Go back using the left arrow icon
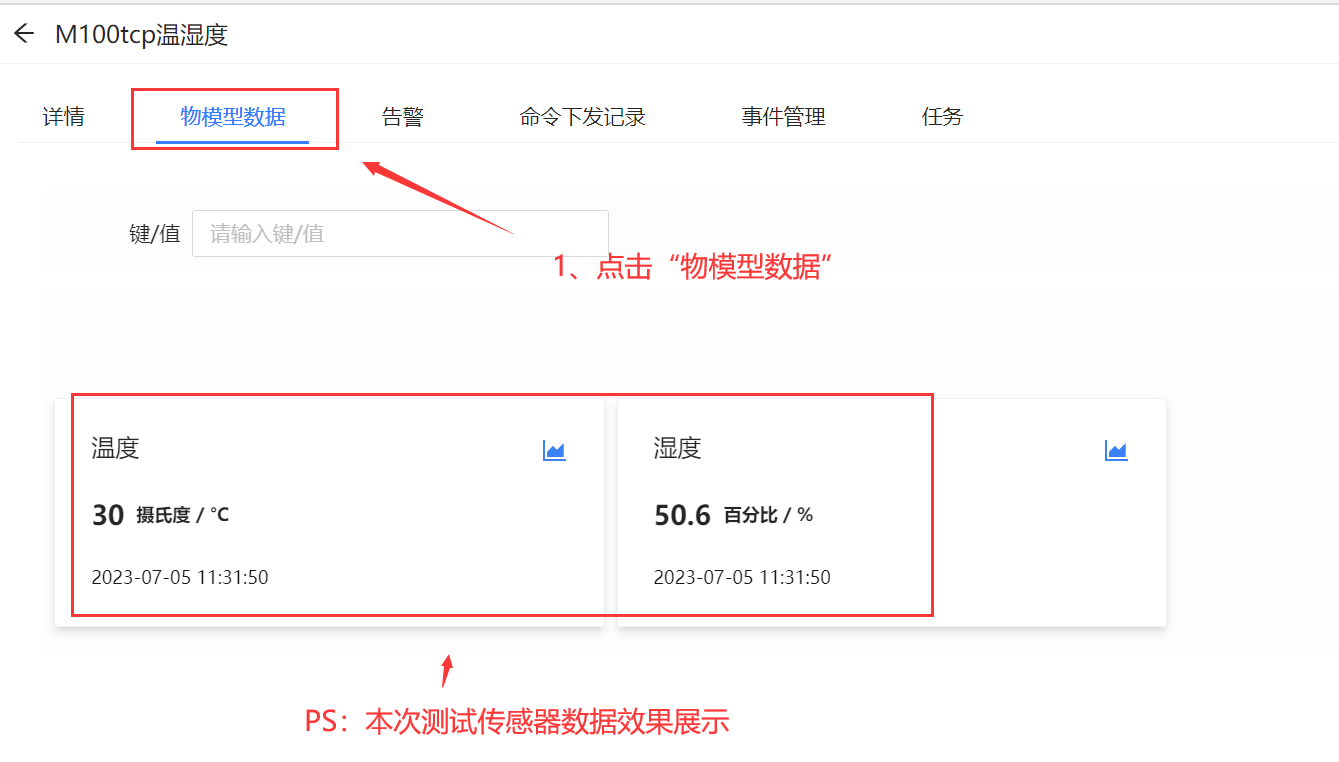The height and width of the screenshot is (762, 1339). (x=24, y=34)
